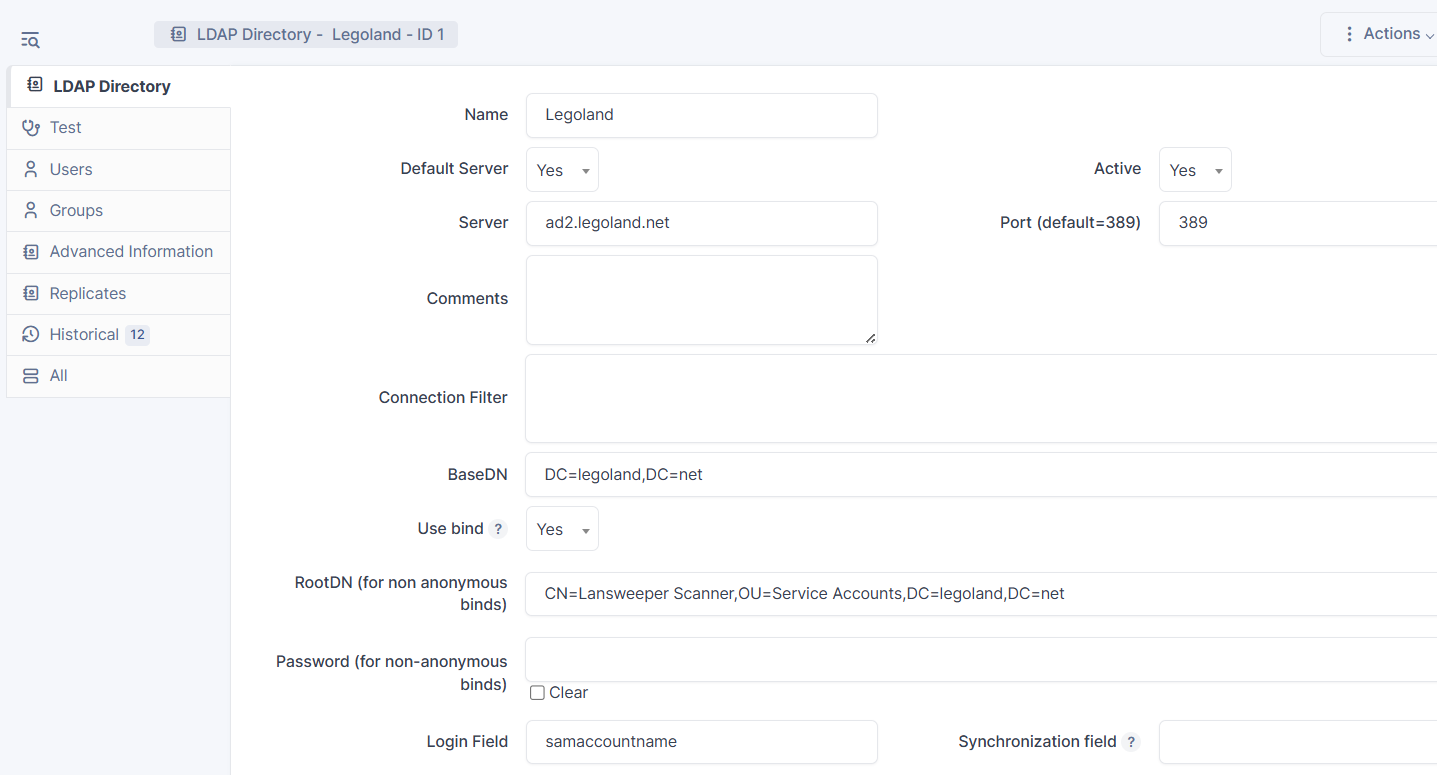Click the Groups person icon in sidebar
This screenshot has width=1437, height=775.
(31, 211)
